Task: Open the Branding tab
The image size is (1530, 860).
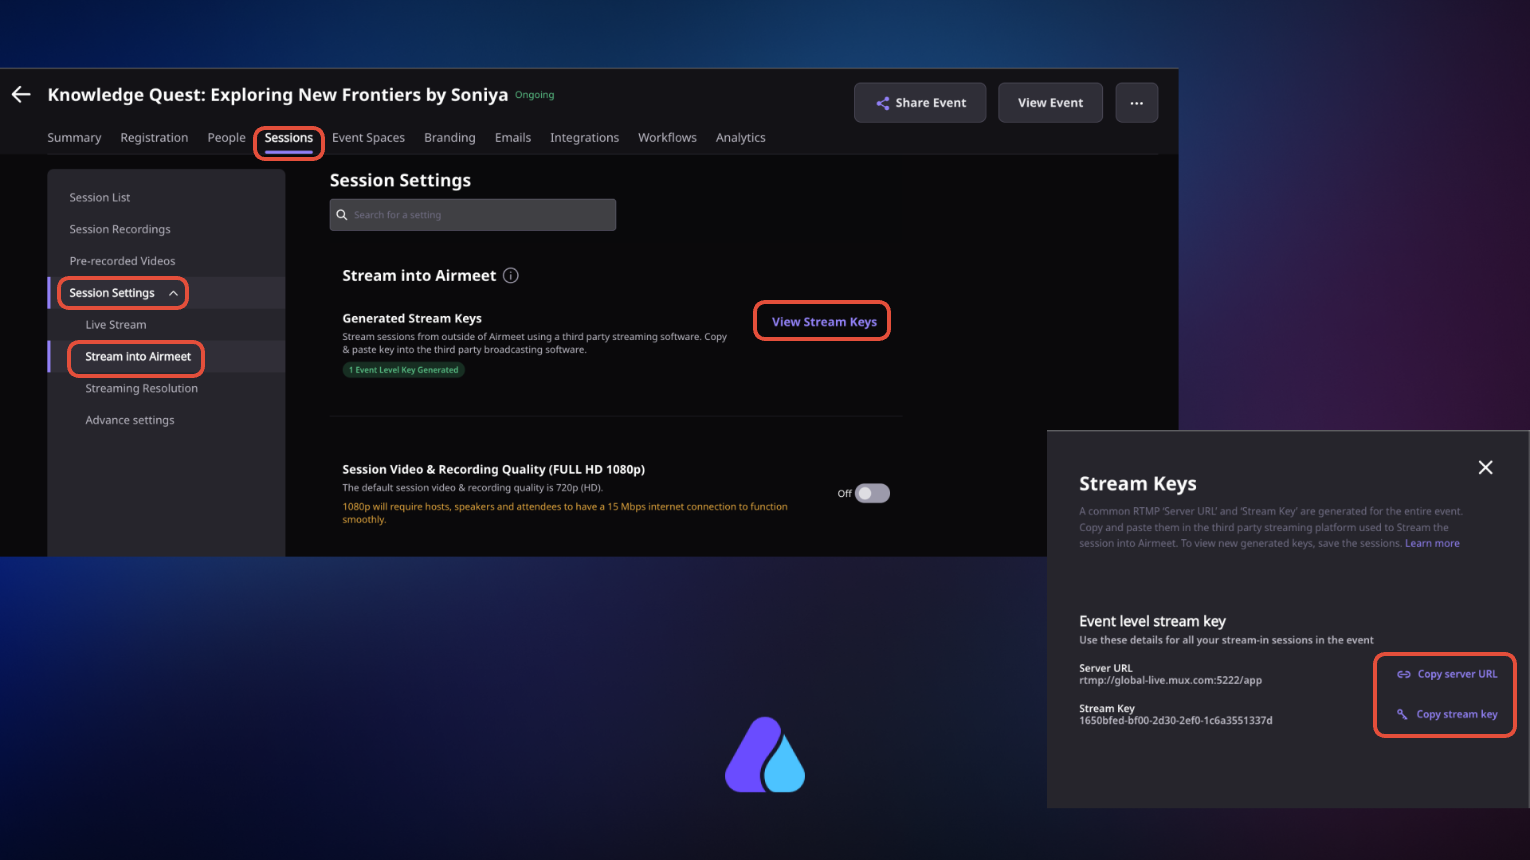Action: pyautogui.click(x=449, y=138)
